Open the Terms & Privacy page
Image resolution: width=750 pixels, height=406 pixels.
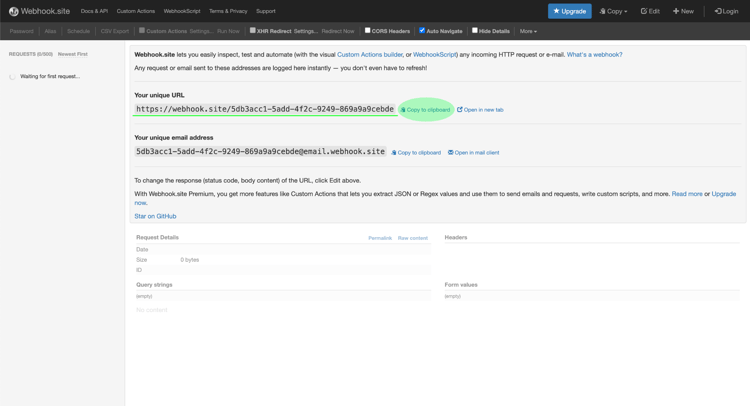[228, 11]
